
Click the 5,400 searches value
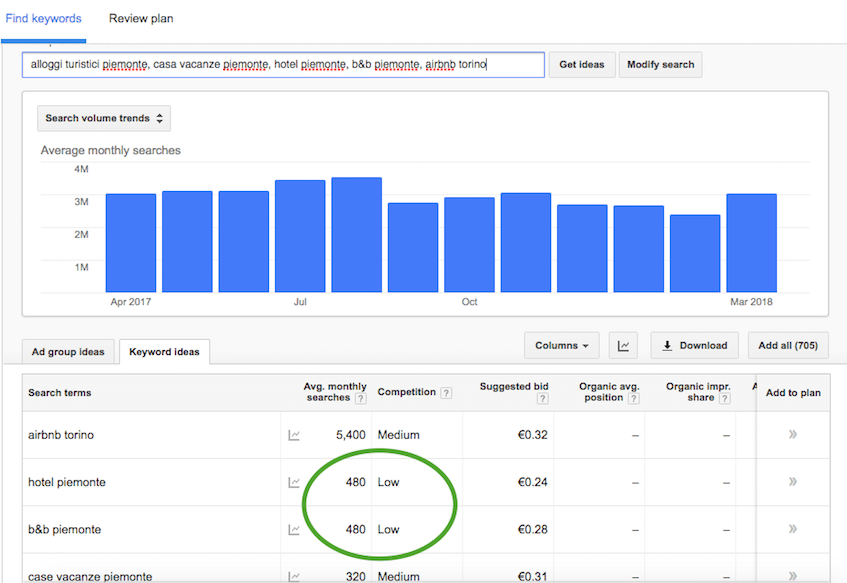[x=351, y=435]
